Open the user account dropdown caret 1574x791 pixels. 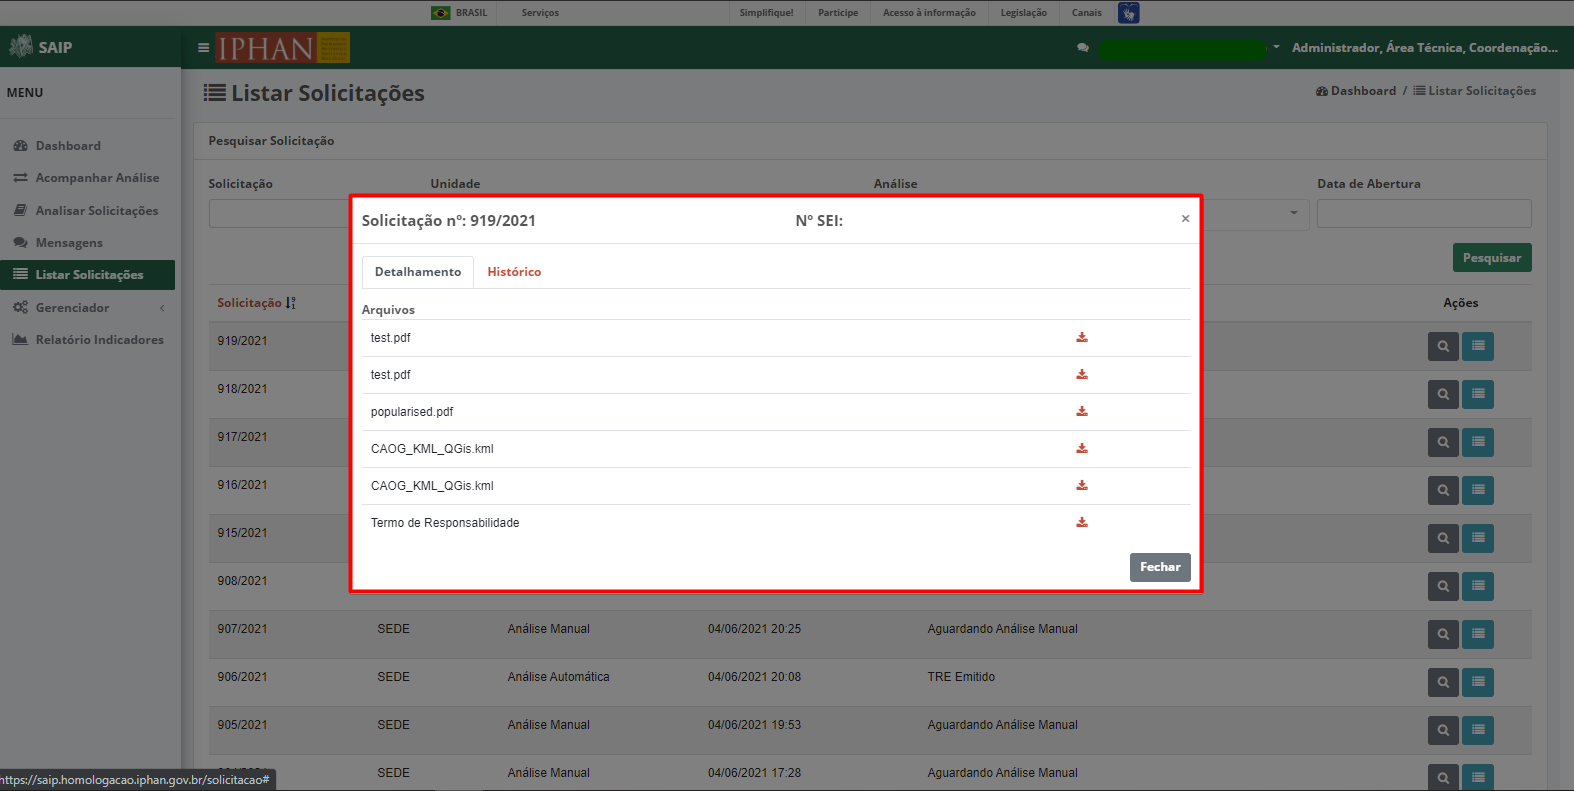1276,47
